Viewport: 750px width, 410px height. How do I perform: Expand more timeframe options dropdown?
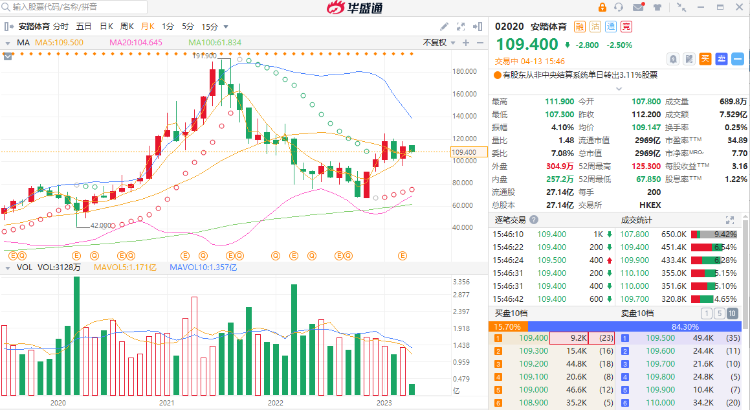[x=226, y=27]
